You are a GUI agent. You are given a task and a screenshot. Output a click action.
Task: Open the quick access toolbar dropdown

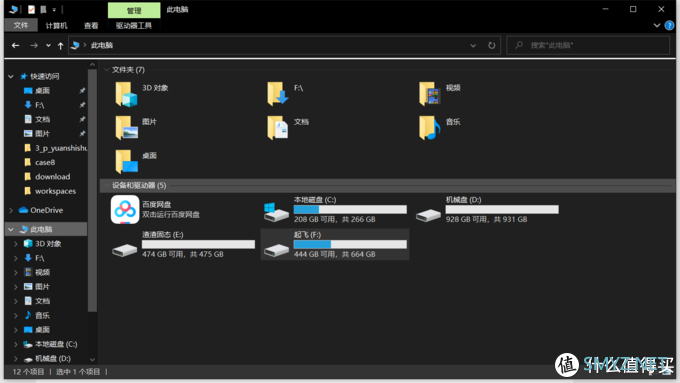tap(54, 9)
